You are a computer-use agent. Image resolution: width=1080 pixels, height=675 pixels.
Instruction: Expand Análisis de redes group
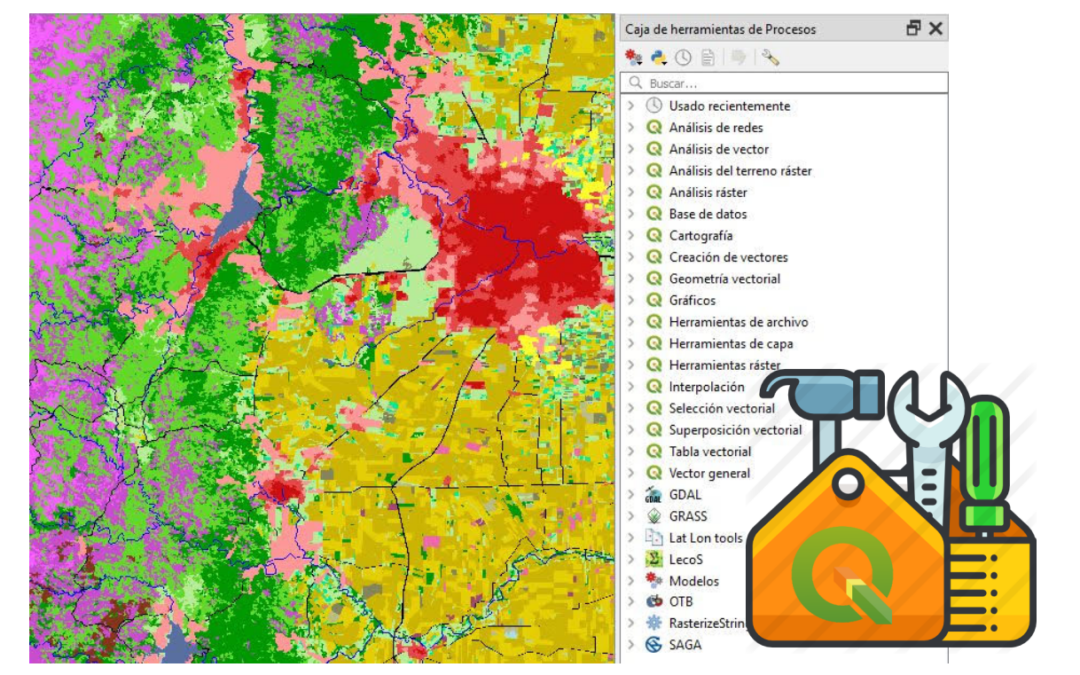[631, 127]
